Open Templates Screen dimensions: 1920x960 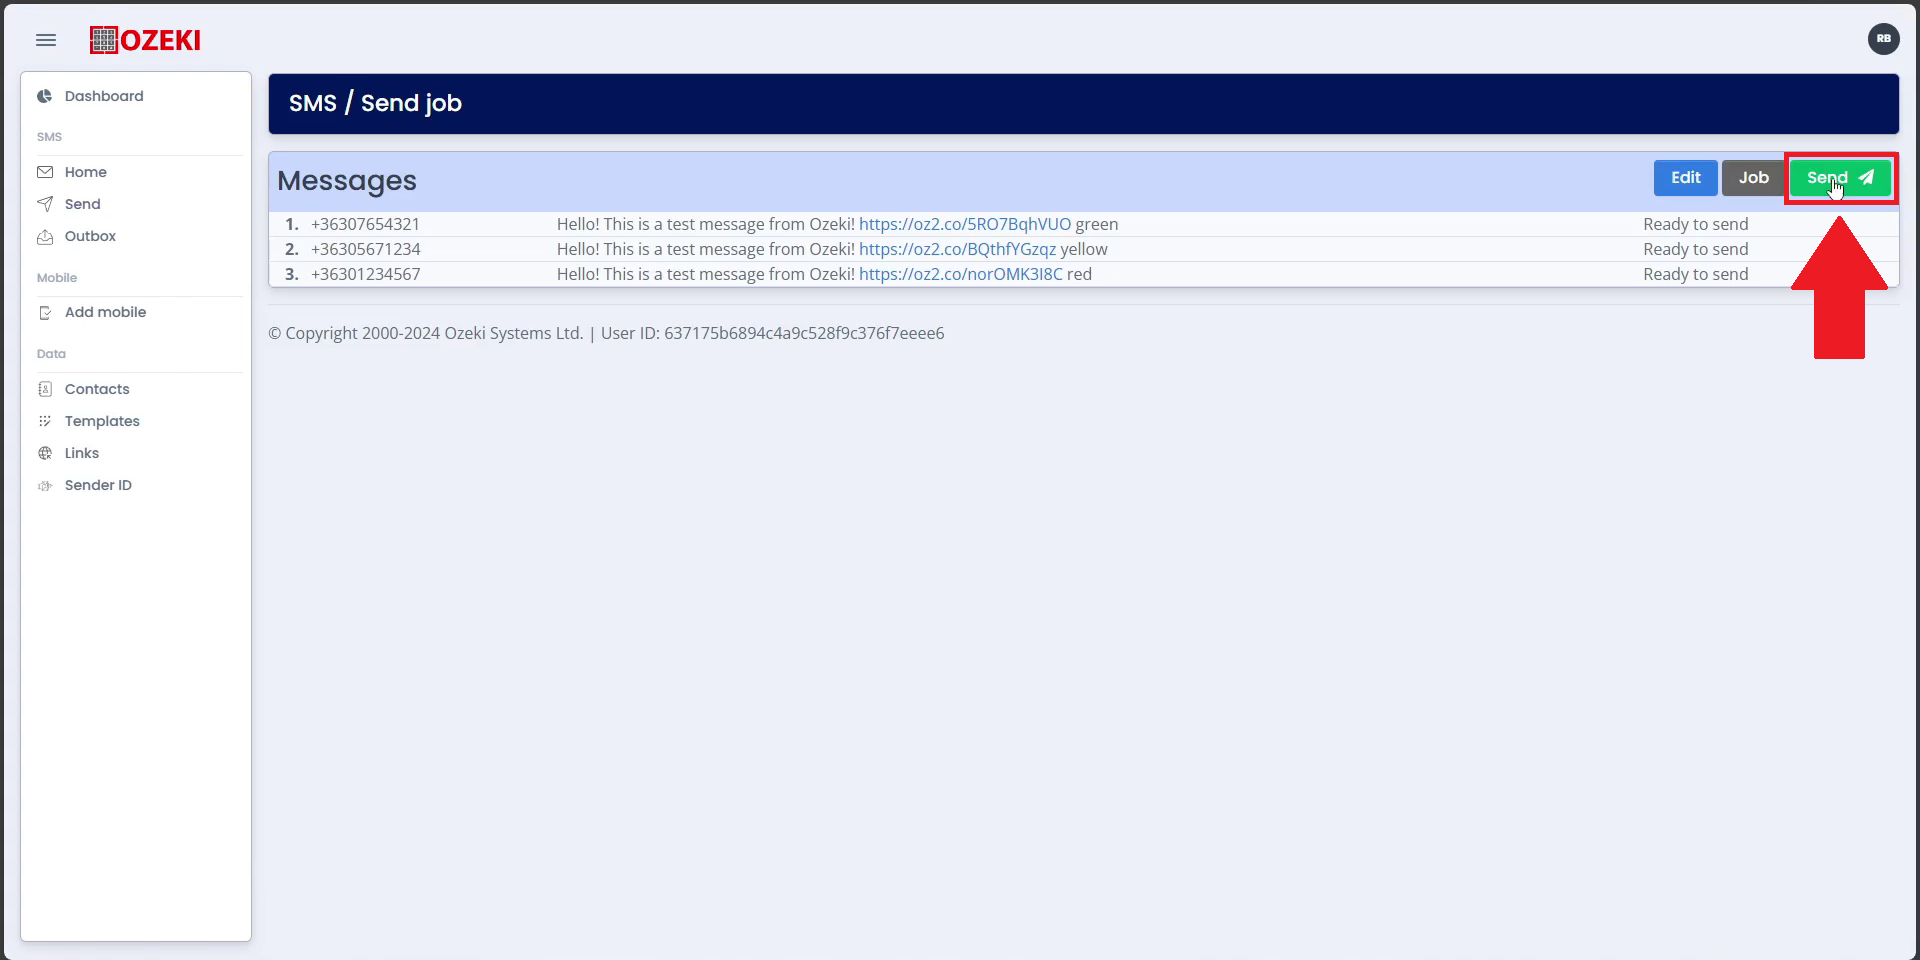point(102,421)
